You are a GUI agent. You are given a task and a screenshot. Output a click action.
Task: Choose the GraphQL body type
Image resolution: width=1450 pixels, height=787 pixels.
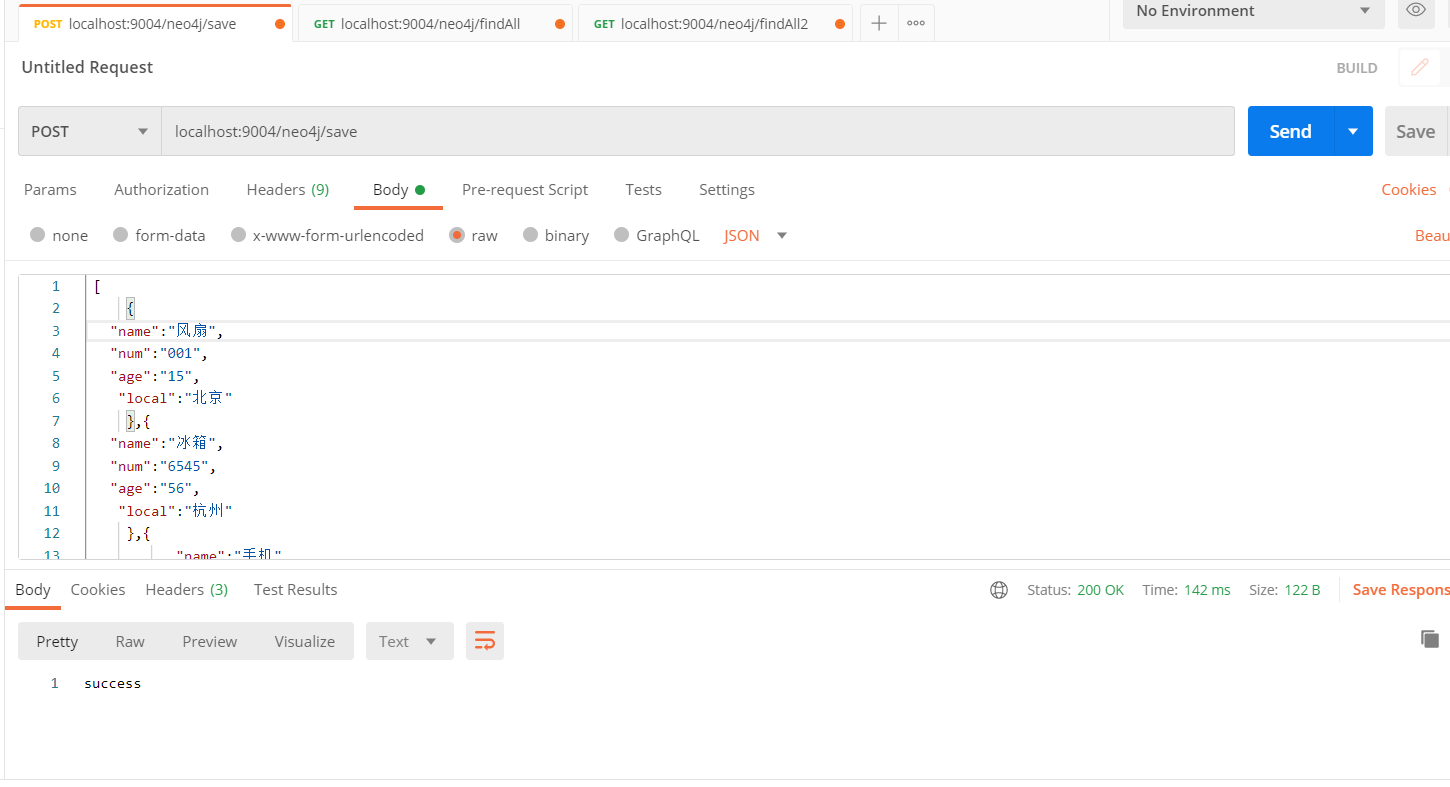[656, 236]
